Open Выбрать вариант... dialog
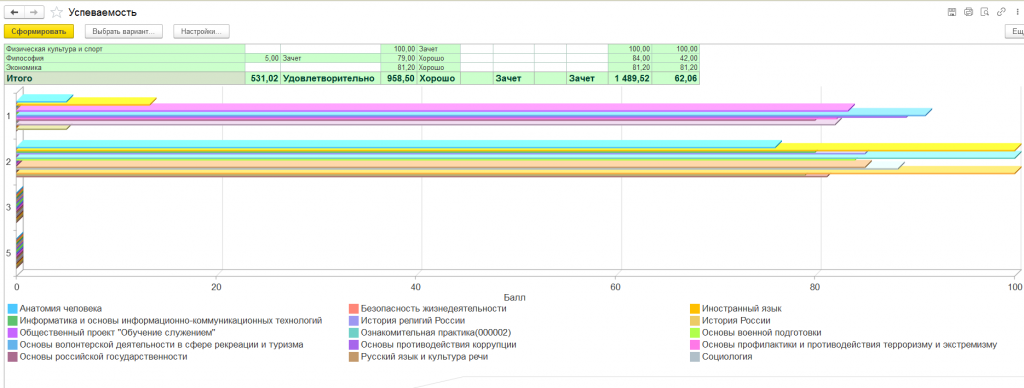The image size is (1024, 388). (123, 31)
